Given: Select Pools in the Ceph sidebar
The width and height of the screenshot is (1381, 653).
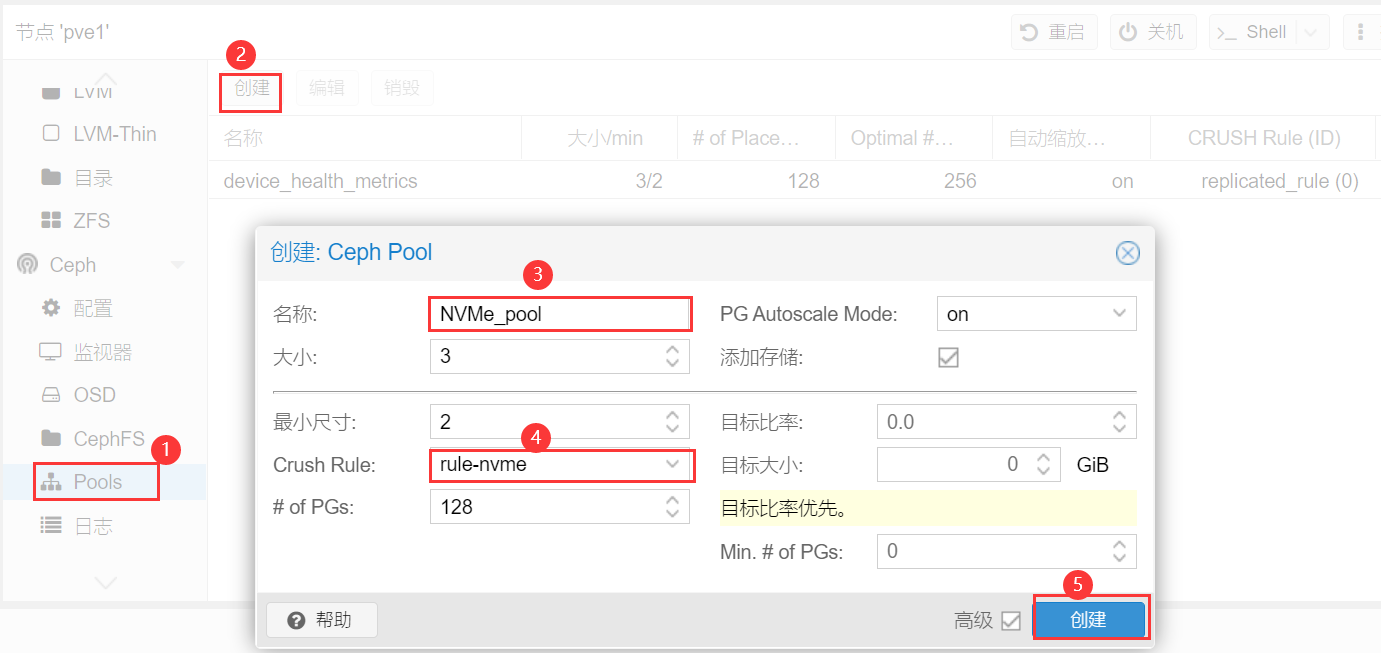Looking at the screenshot, I should (x=95, y=481).
